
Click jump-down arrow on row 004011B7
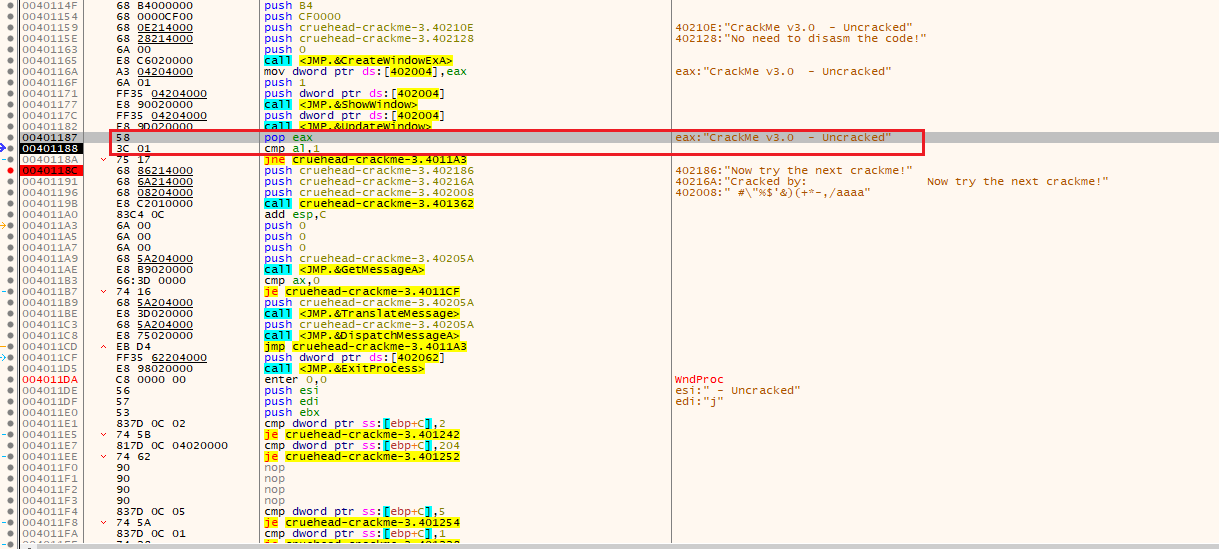click(104, 291)
